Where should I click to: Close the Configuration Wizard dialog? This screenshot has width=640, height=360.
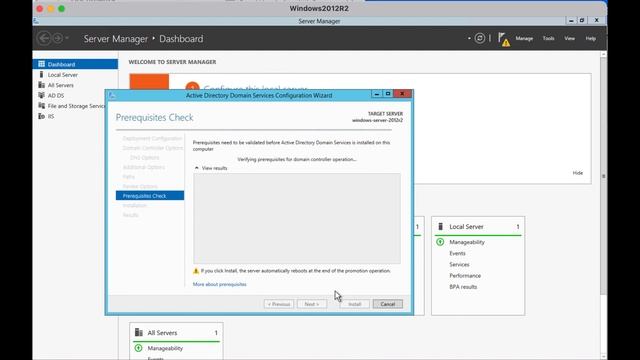point(402,94)
